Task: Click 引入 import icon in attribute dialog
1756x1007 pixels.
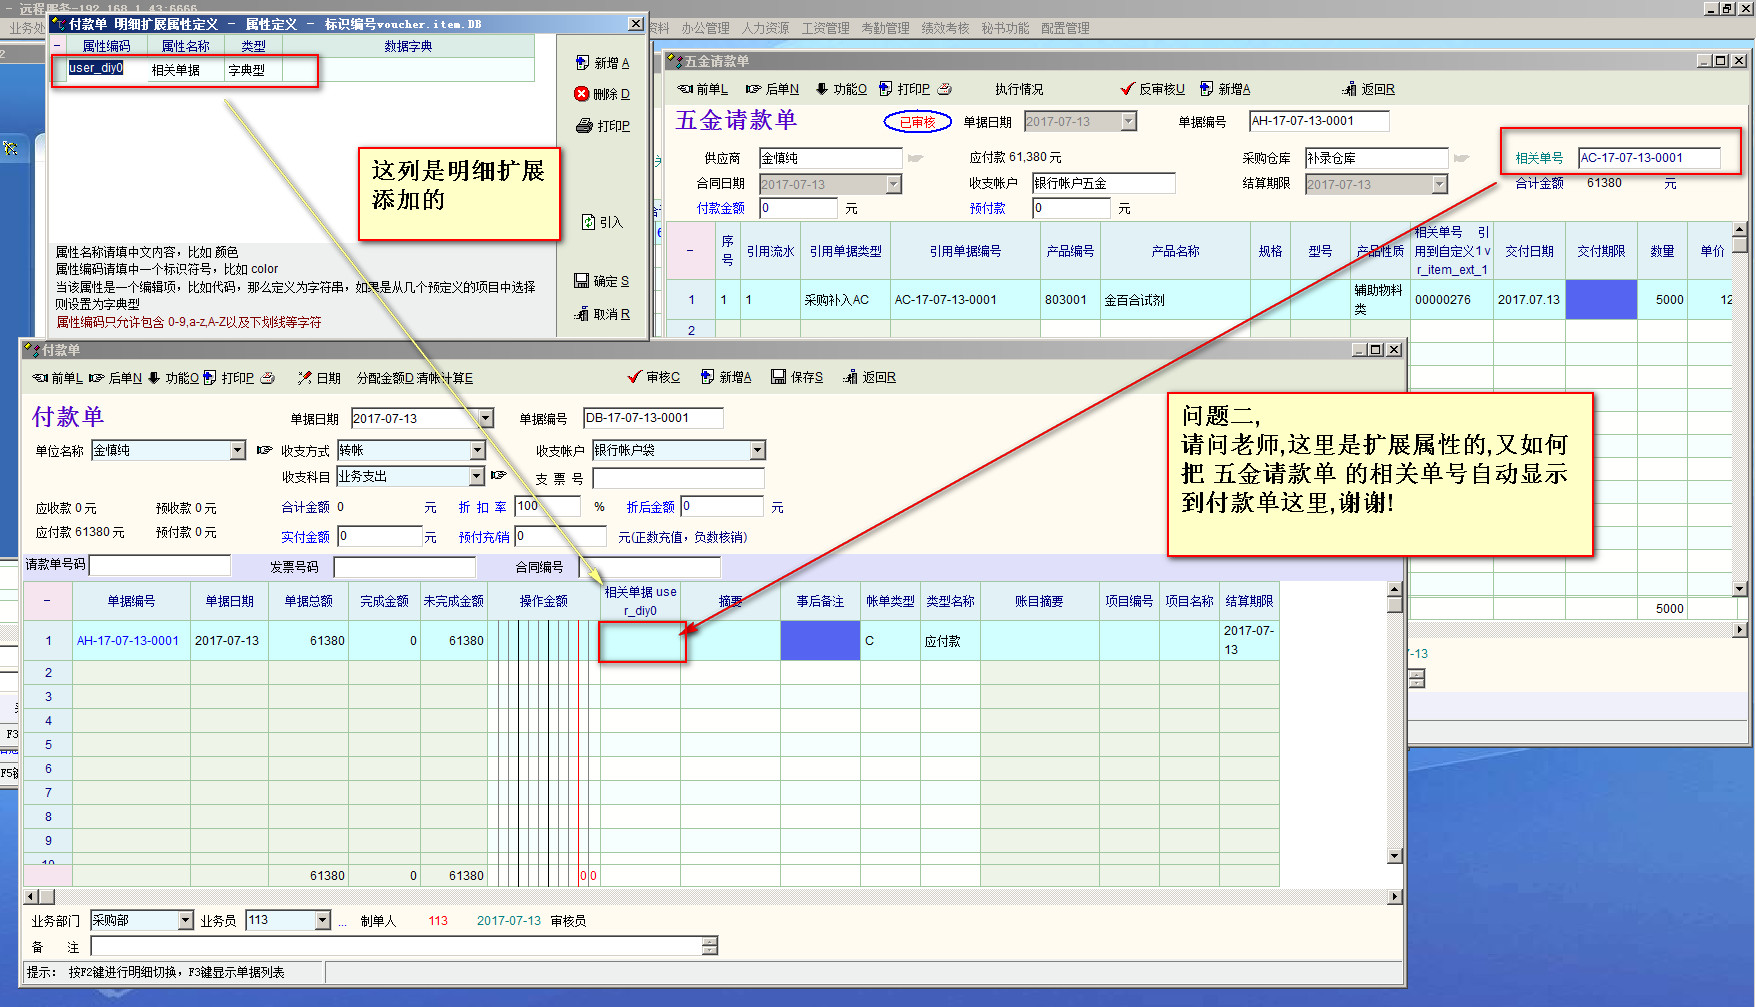Action: coord(589,222)
